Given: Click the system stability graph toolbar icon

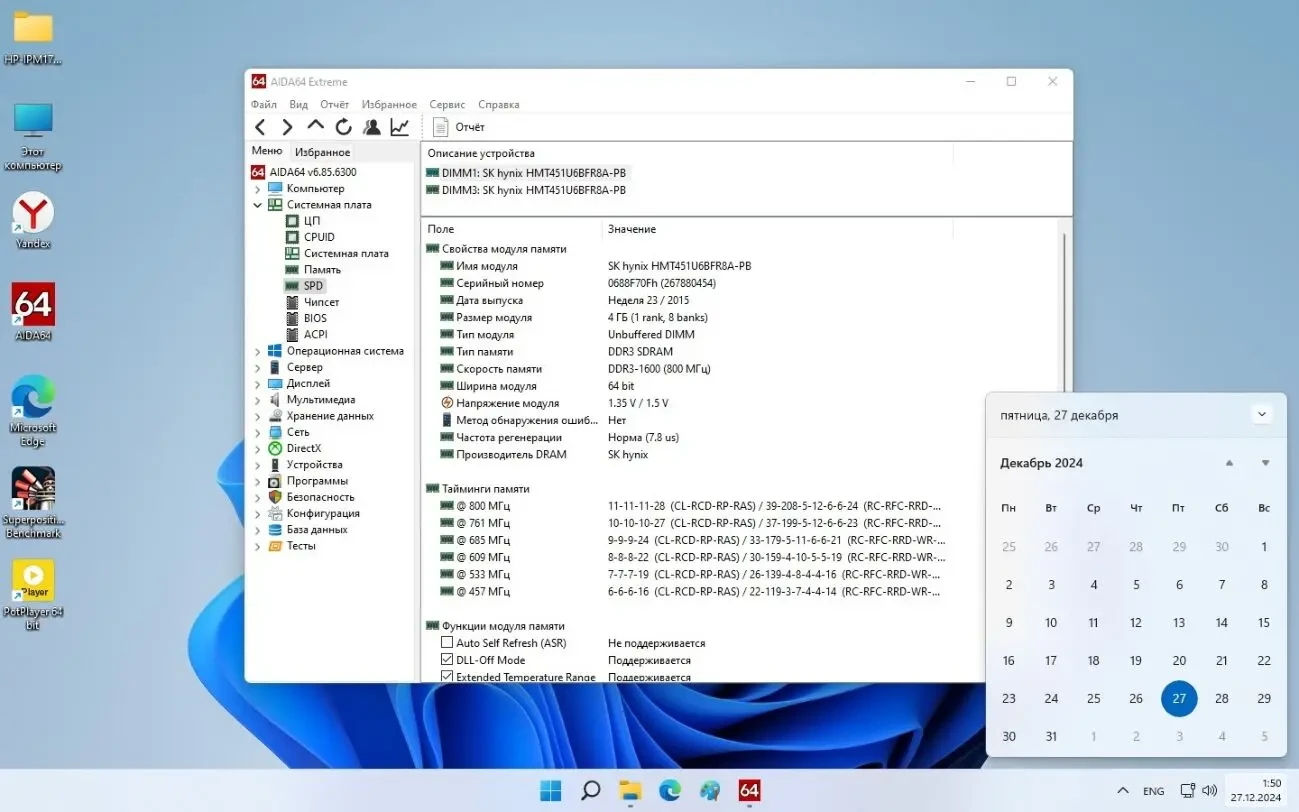Looking at the screenshot, I should click(400, 126).
